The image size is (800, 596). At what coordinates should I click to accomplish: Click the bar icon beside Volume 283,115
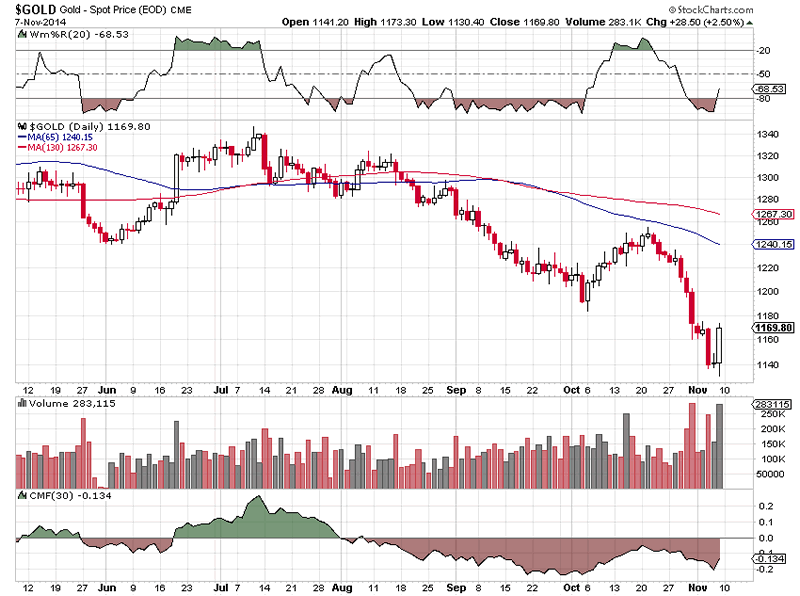[22, 403]
